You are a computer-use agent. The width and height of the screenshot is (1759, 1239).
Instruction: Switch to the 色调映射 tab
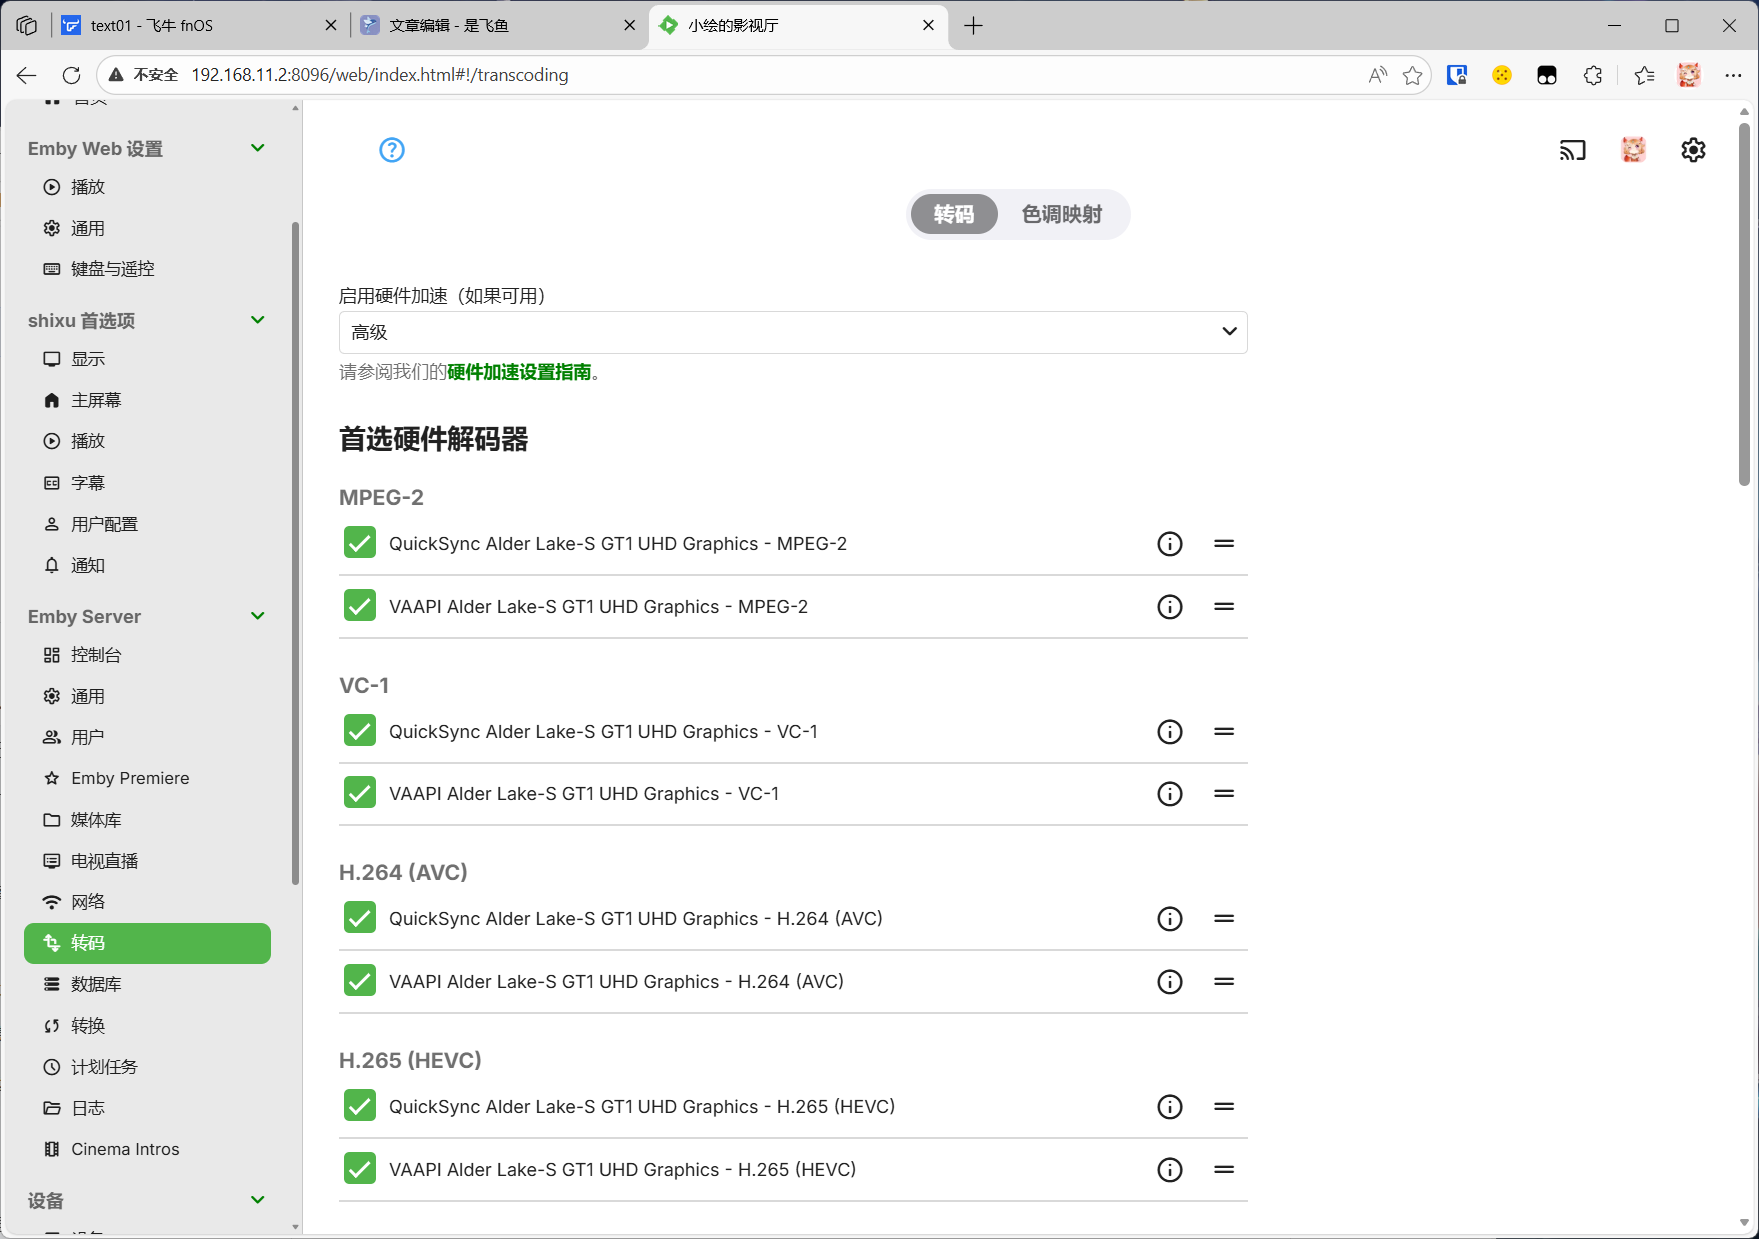pyautogui.click(x=1061, y=215)
